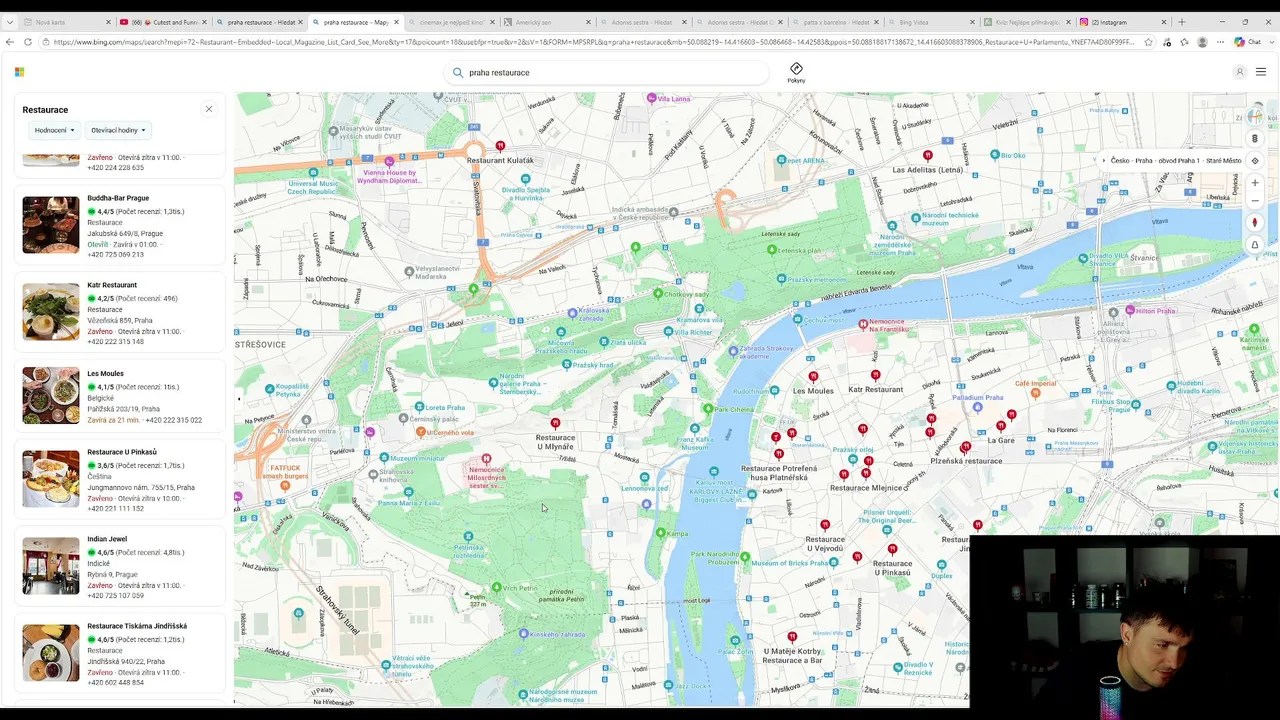Click the Les Moules thumbnail photo
The width and height of the screenshot is (1280, 720).
[51, 395]
